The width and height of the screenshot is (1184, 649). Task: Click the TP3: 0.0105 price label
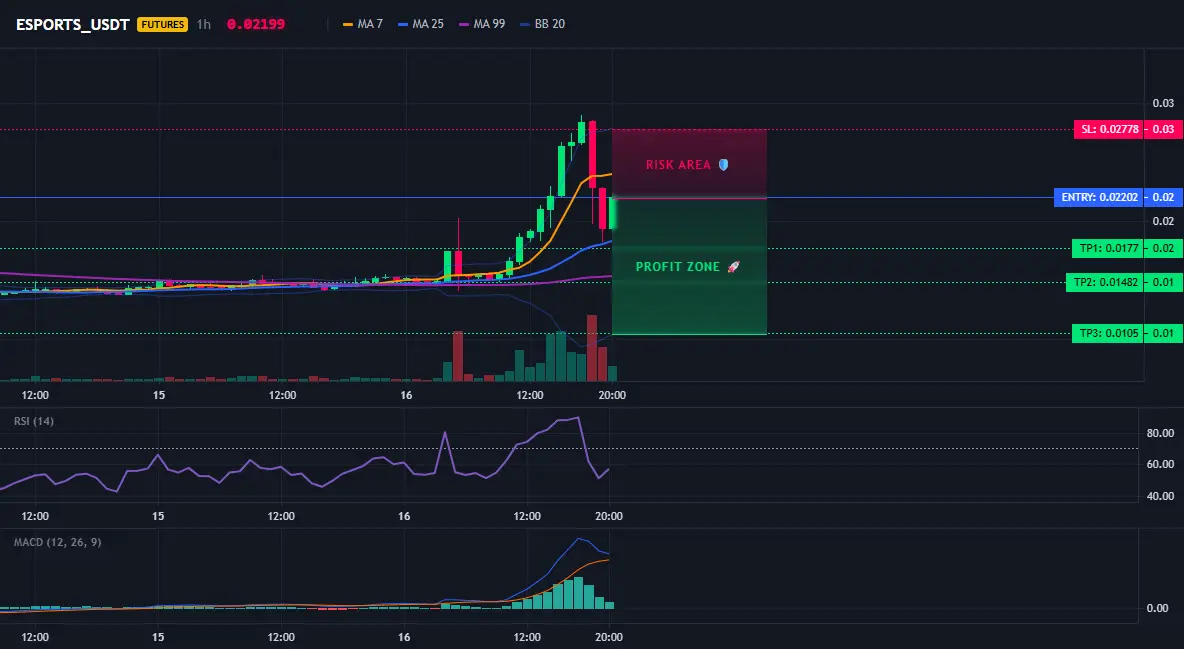1108,333
